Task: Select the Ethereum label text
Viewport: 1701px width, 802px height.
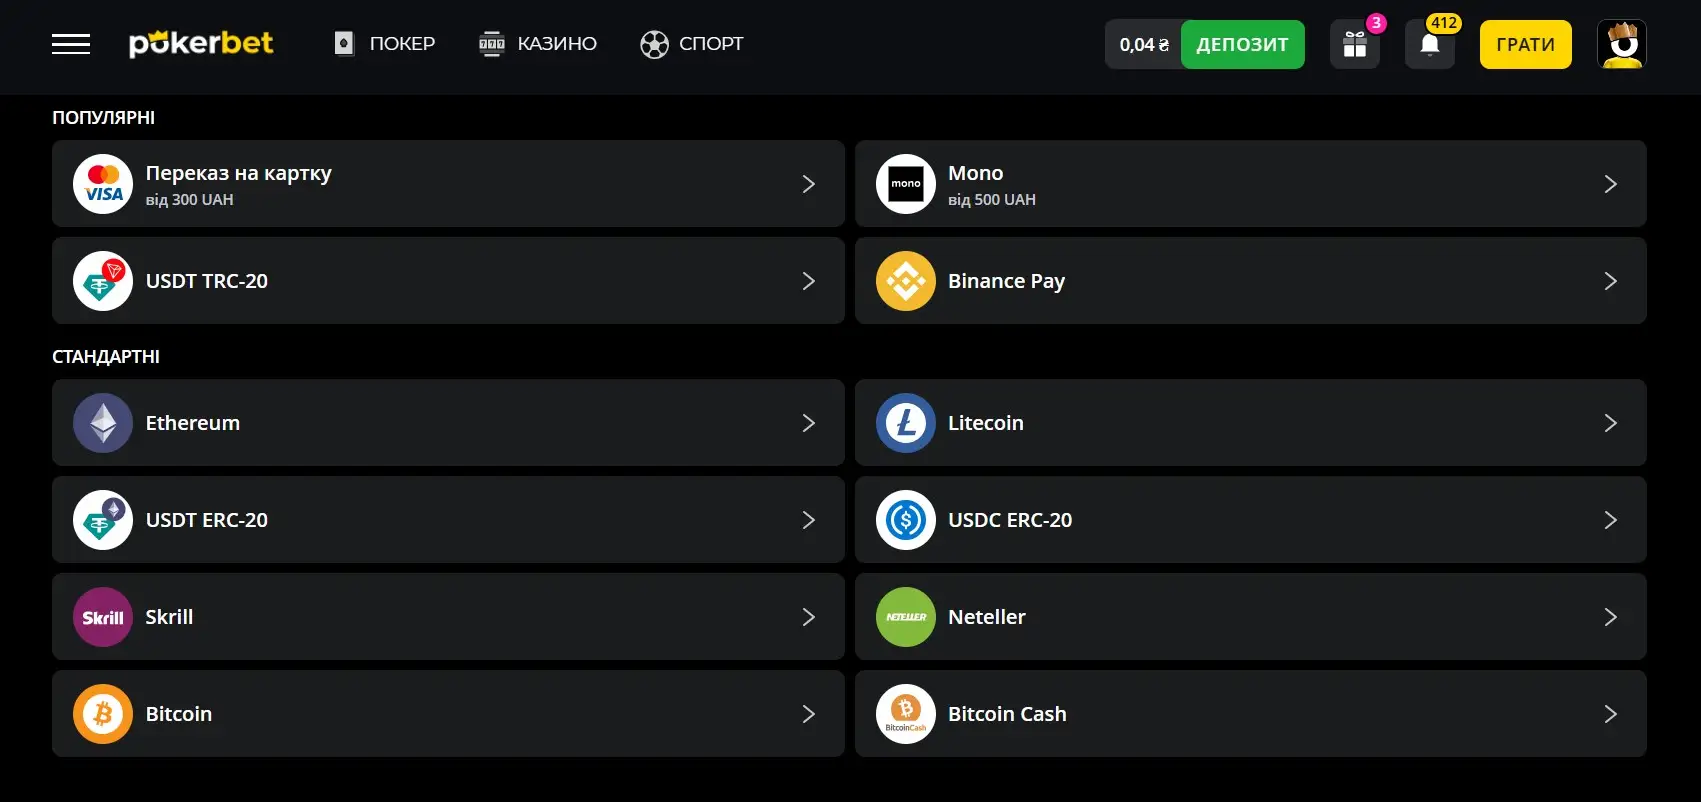Action: (x=193, y=423)
